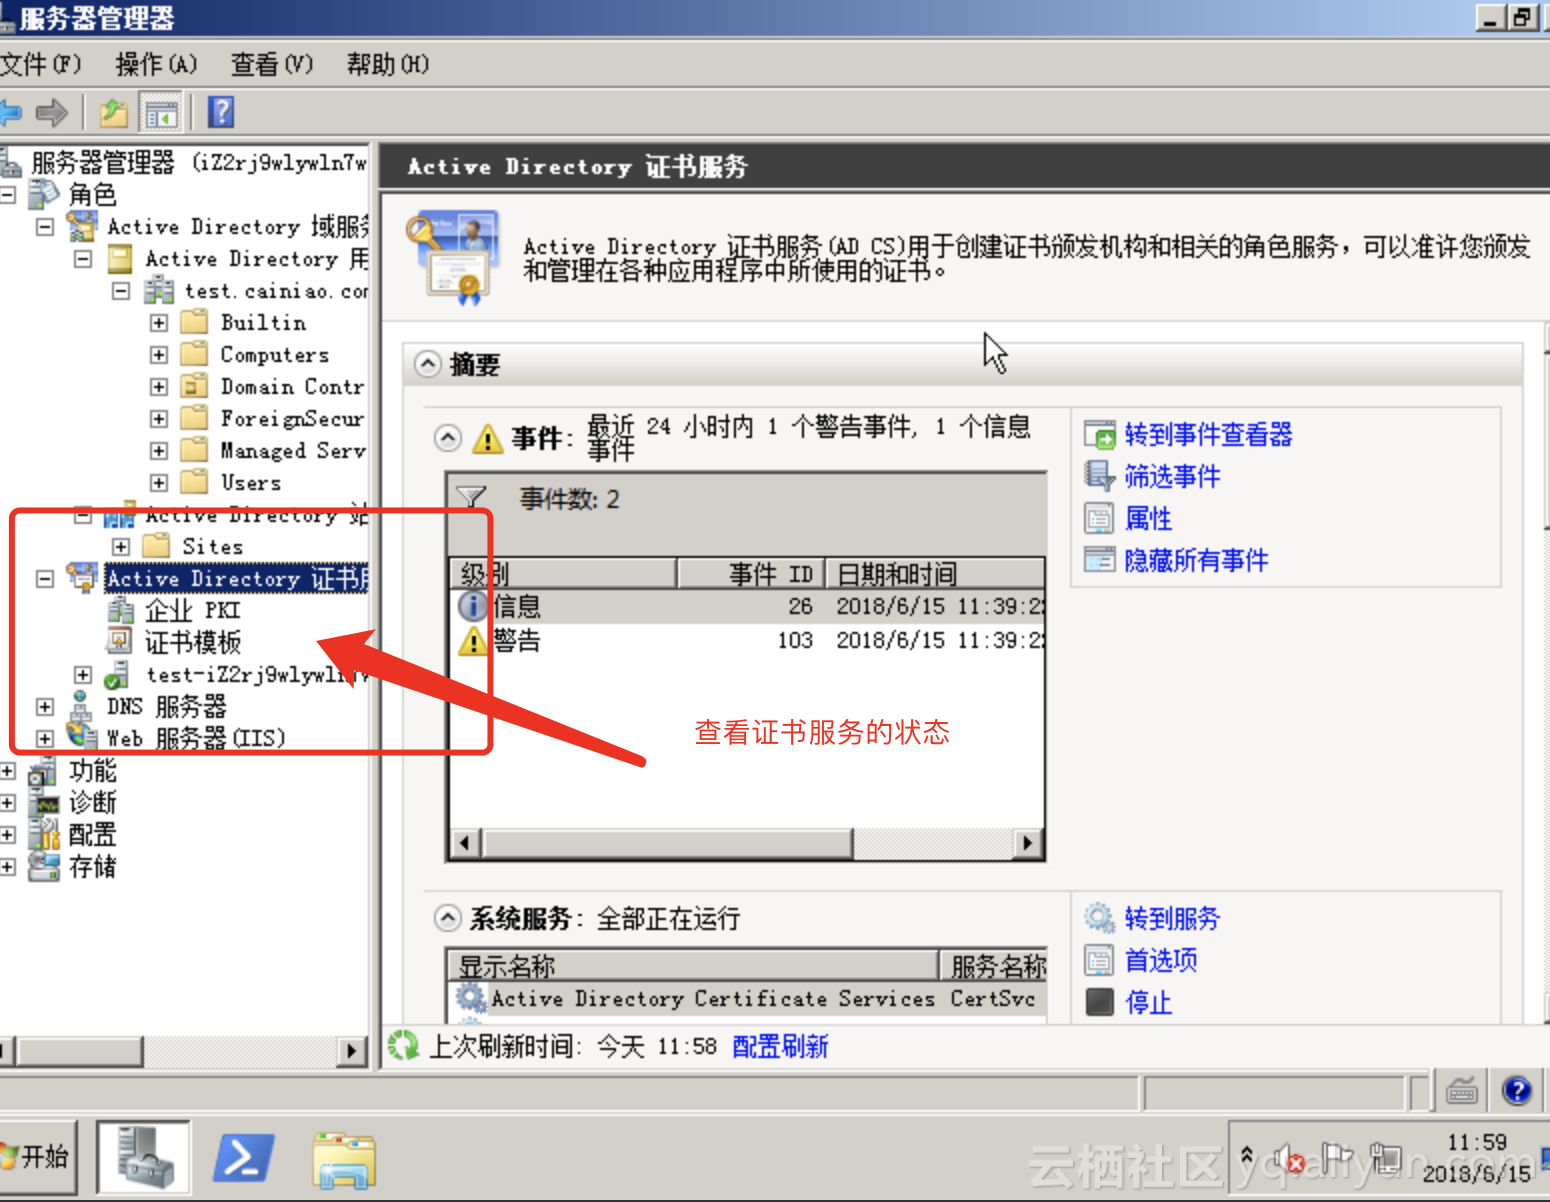The image size is (1550, 1202).
Task: Click the tree pane scroll-right arrow
Action: click(351, 1051)
